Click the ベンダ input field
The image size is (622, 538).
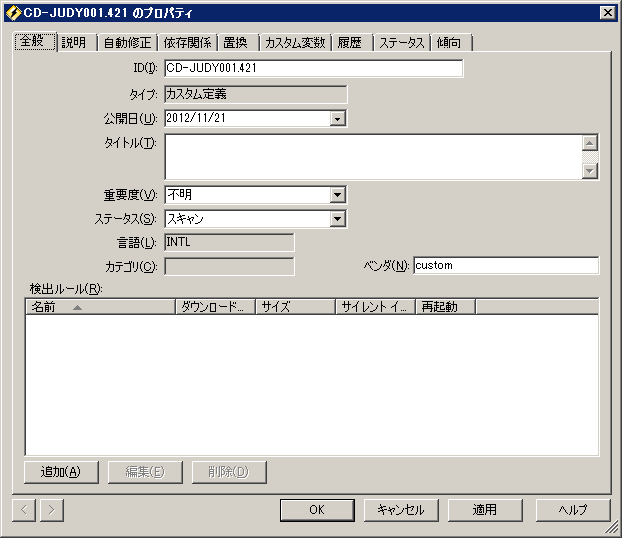(x=505, y=266)
